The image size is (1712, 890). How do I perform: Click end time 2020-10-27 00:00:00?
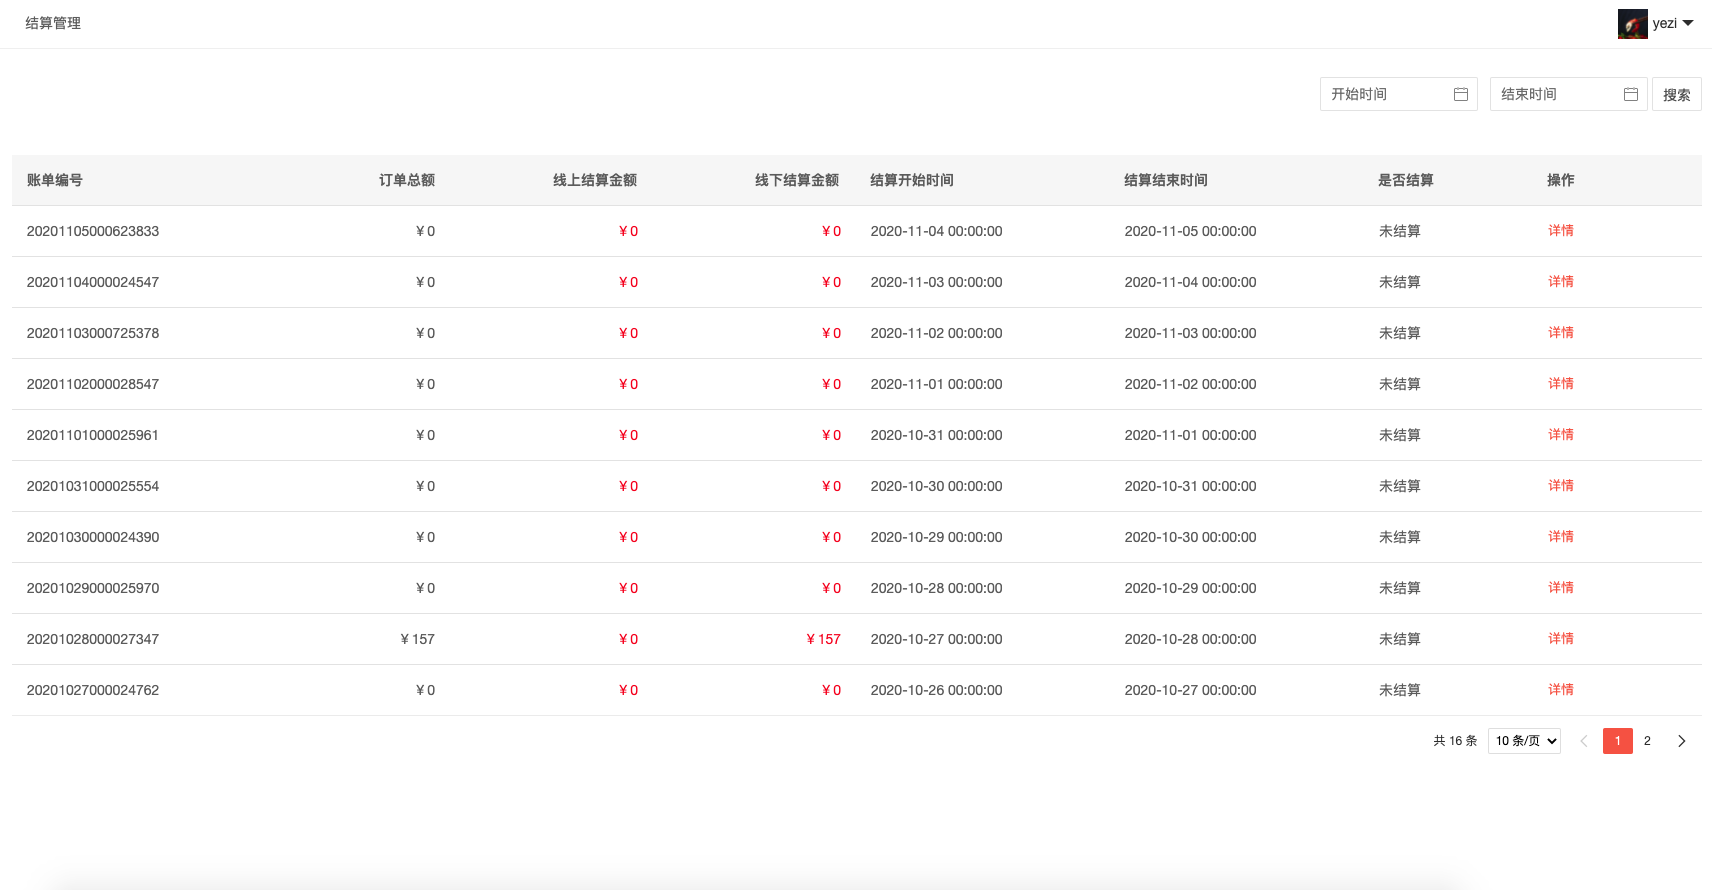coord(1190,690)
